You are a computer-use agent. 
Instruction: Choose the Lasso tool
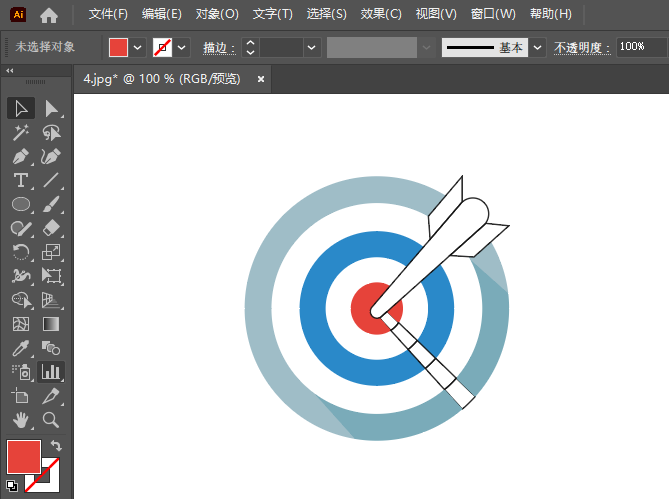coord(52,133)
